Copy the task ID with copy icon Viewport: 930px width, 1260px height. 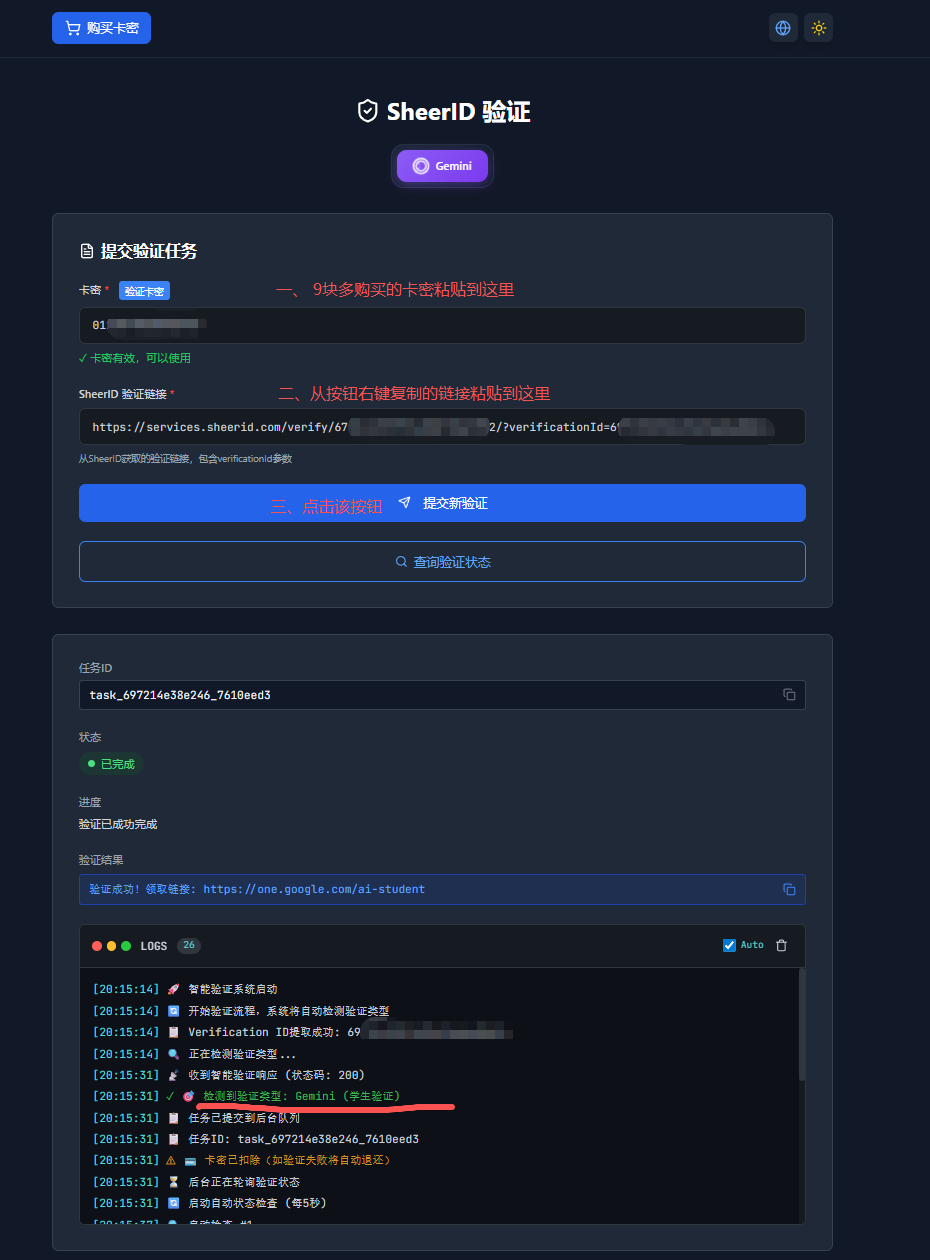[789, 695]
